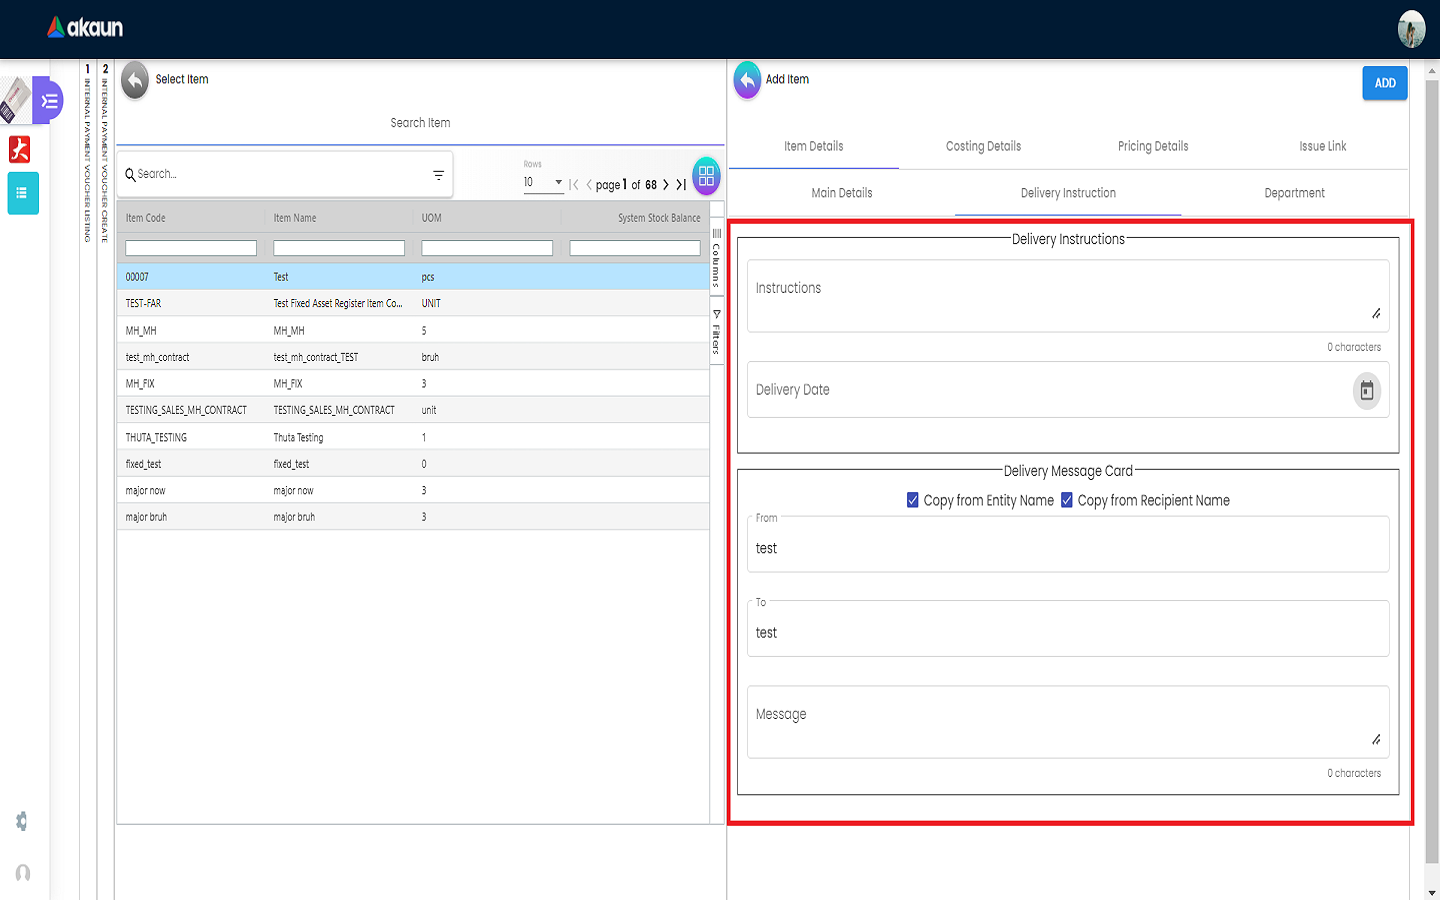Go to the next page of items
Viewport: 1440px width, 900px height.
tap(666, 185)
